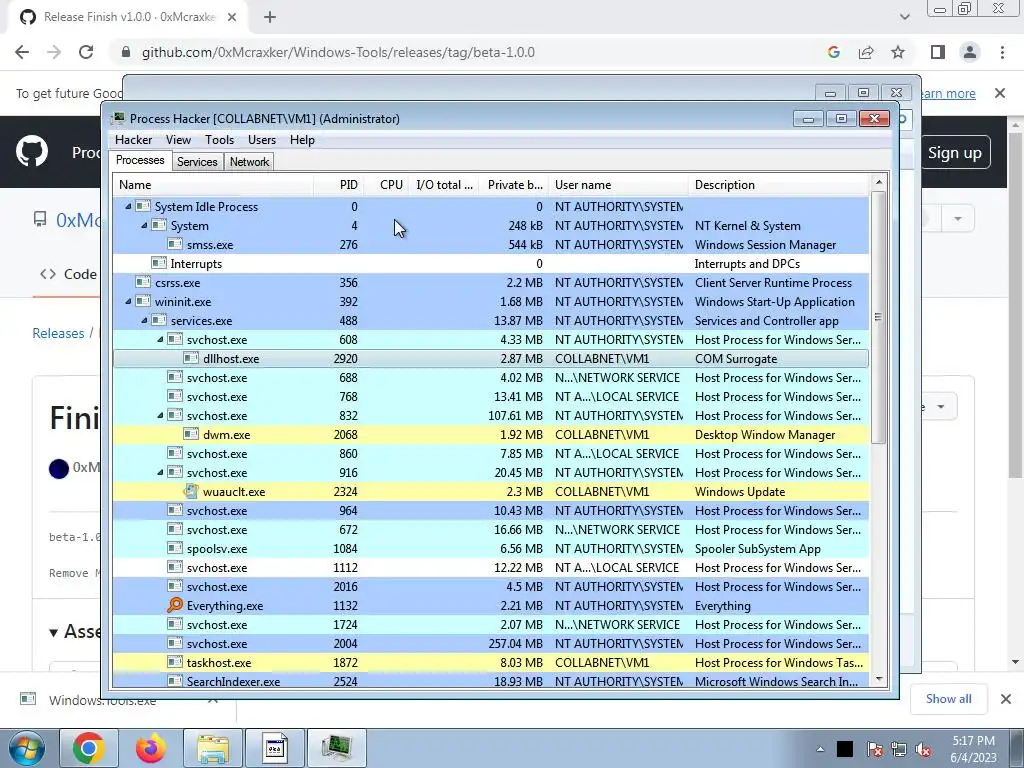Launch Firefox from the taskbar
This screenshot has width=1024, height=768.
tap(151, 748)
